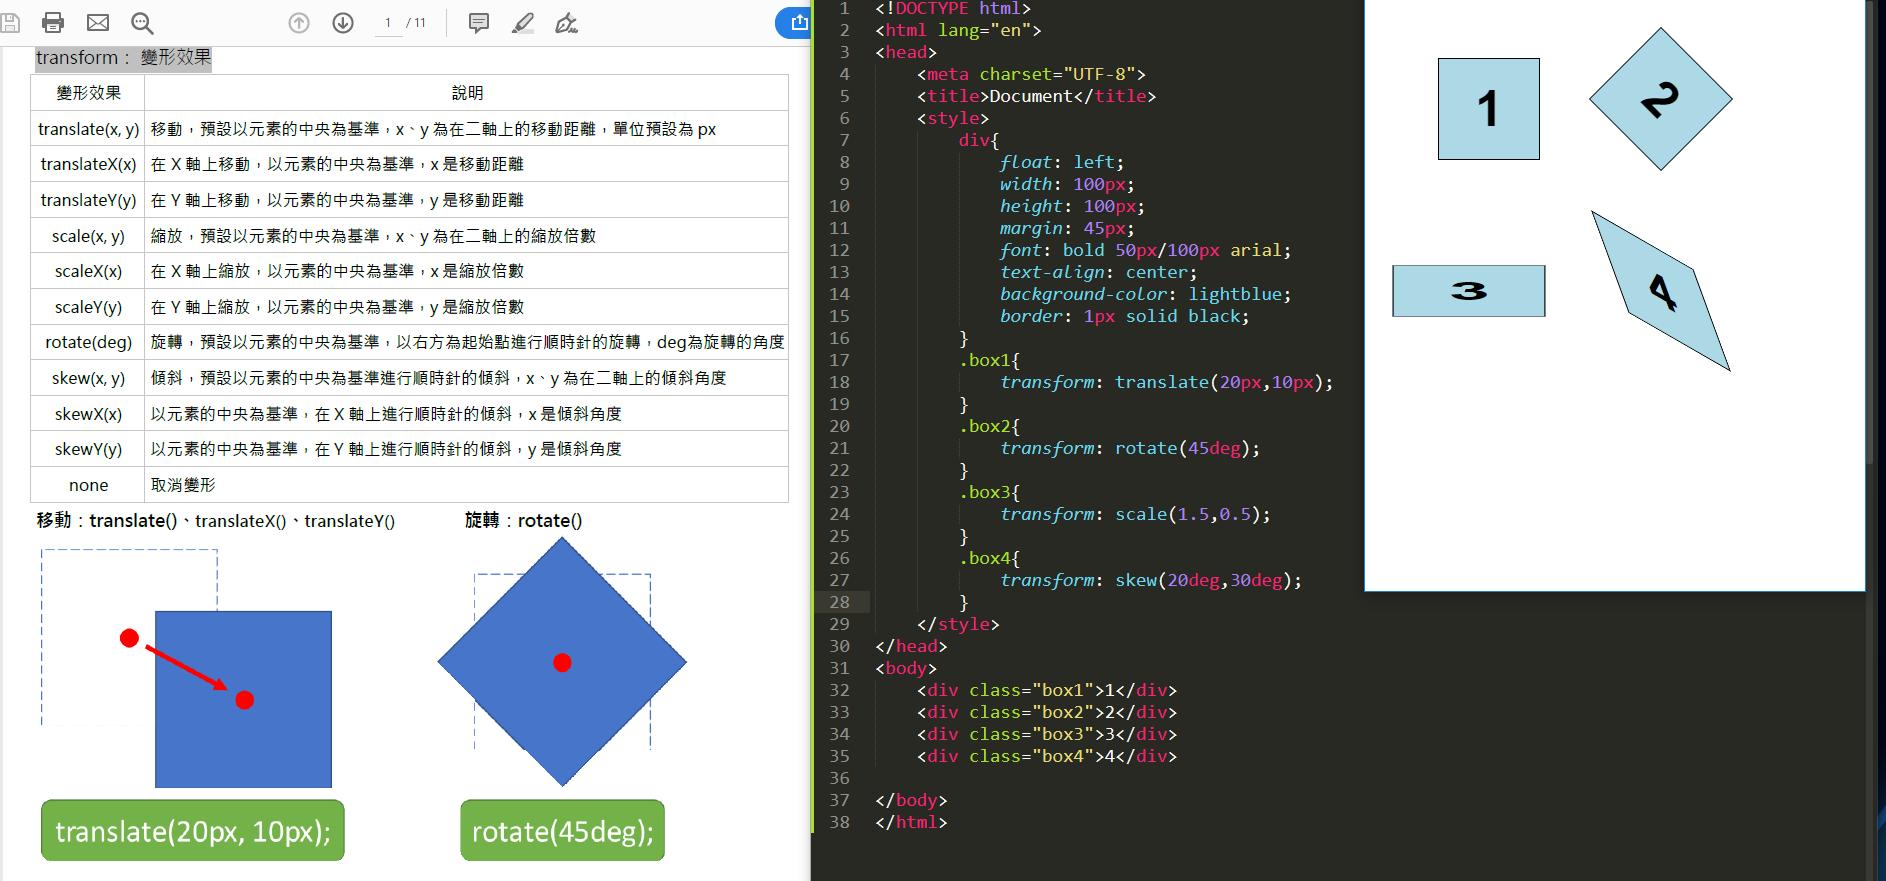The height and width of the screenshot is (881, 1886).
Task: Go to the next page arrow
Action: pyautogui.click(x=343, y=23)
